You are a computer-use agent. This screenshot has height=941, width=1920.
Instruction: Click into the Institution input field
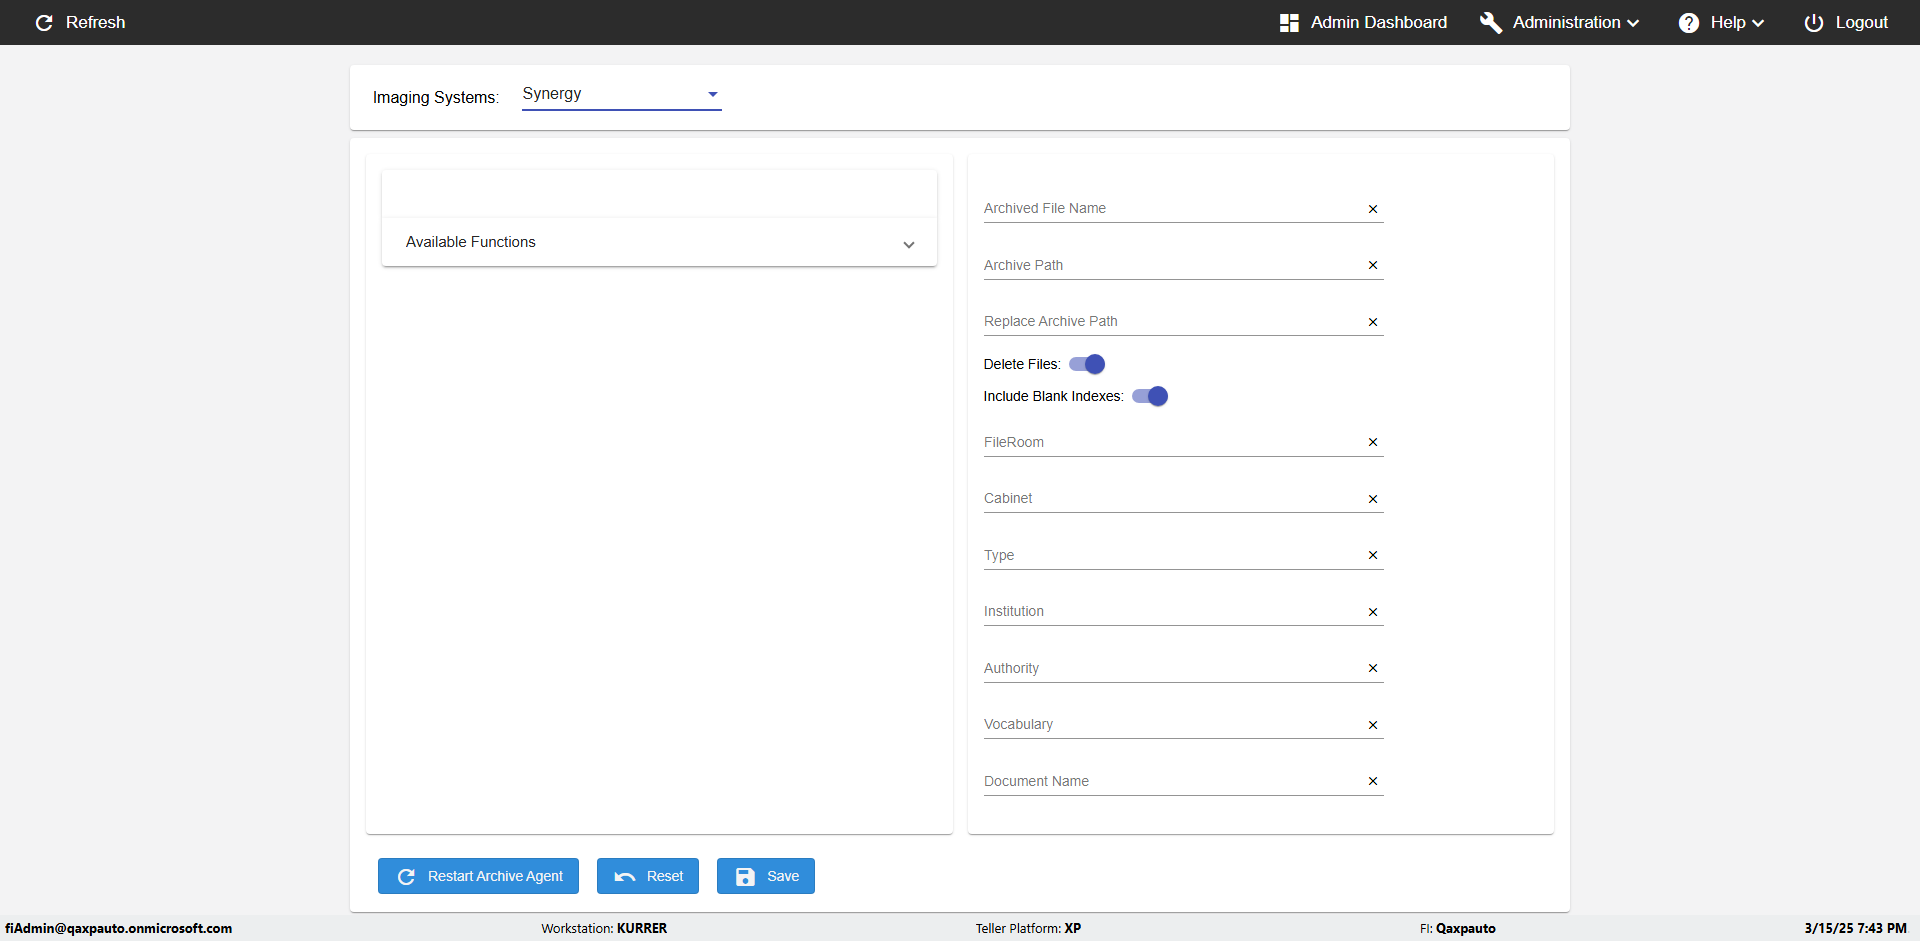click(1170, 611)
